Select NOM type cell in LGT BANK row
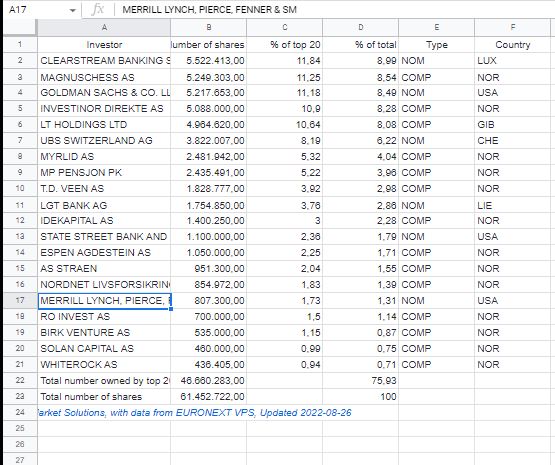 [x=436, y=205]
